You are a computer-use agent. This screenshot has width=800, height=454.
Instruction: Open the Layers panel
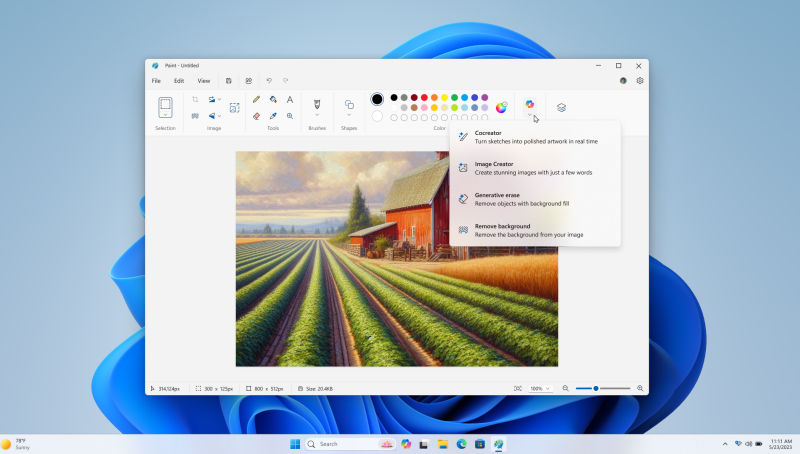coord(561,107)
